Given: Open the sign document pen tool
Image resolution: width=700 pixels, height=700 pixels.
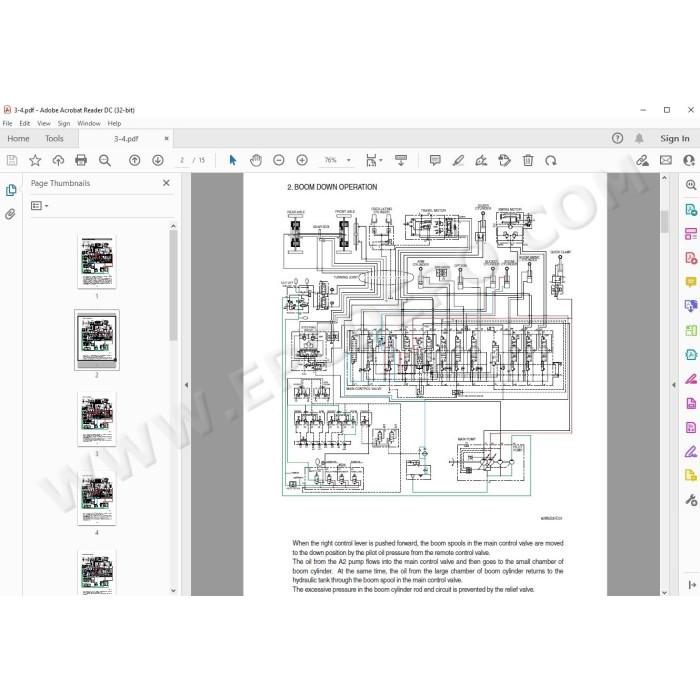Looking at the screenshot, I should click(x=481, y=160).
